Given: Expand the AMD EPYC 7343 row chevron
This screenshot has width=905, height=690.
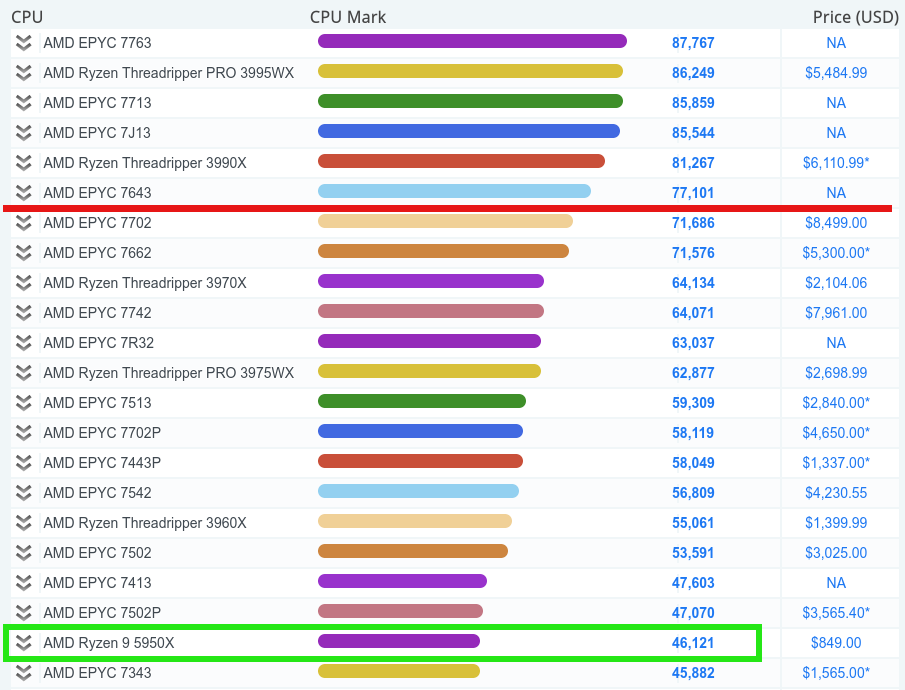Looking at the screenshot, I should point(24,673).
